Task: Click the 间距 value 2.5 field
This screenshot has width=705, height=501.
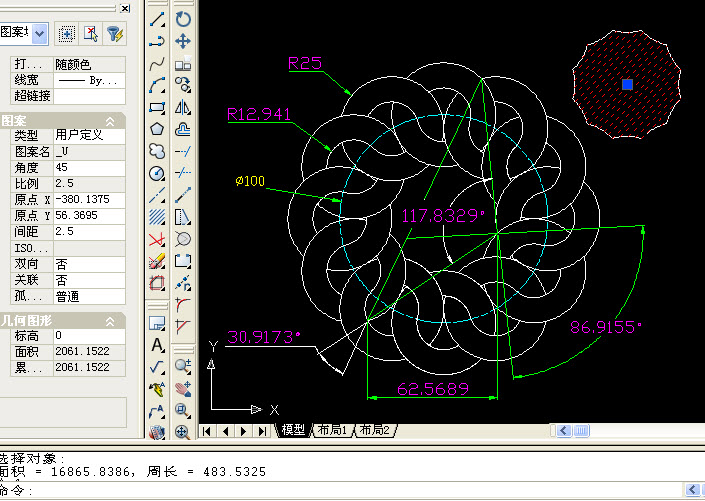Action: pos(89,232)
